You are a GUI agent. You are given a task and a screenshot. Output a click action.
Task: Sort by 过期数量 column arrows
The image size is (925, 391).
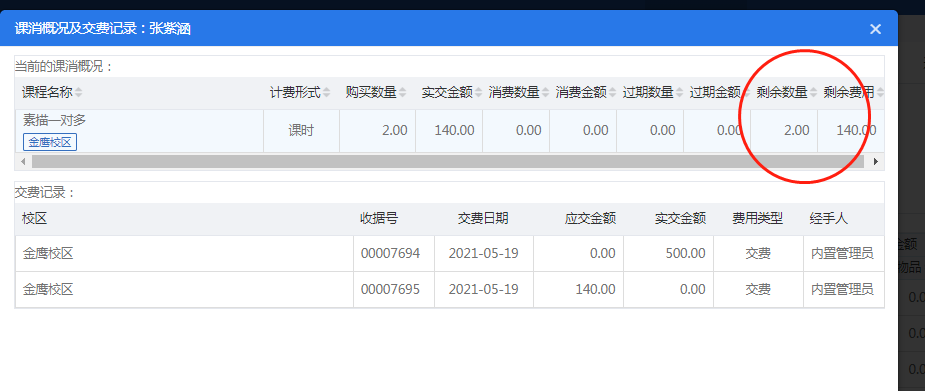pos(679,93)
